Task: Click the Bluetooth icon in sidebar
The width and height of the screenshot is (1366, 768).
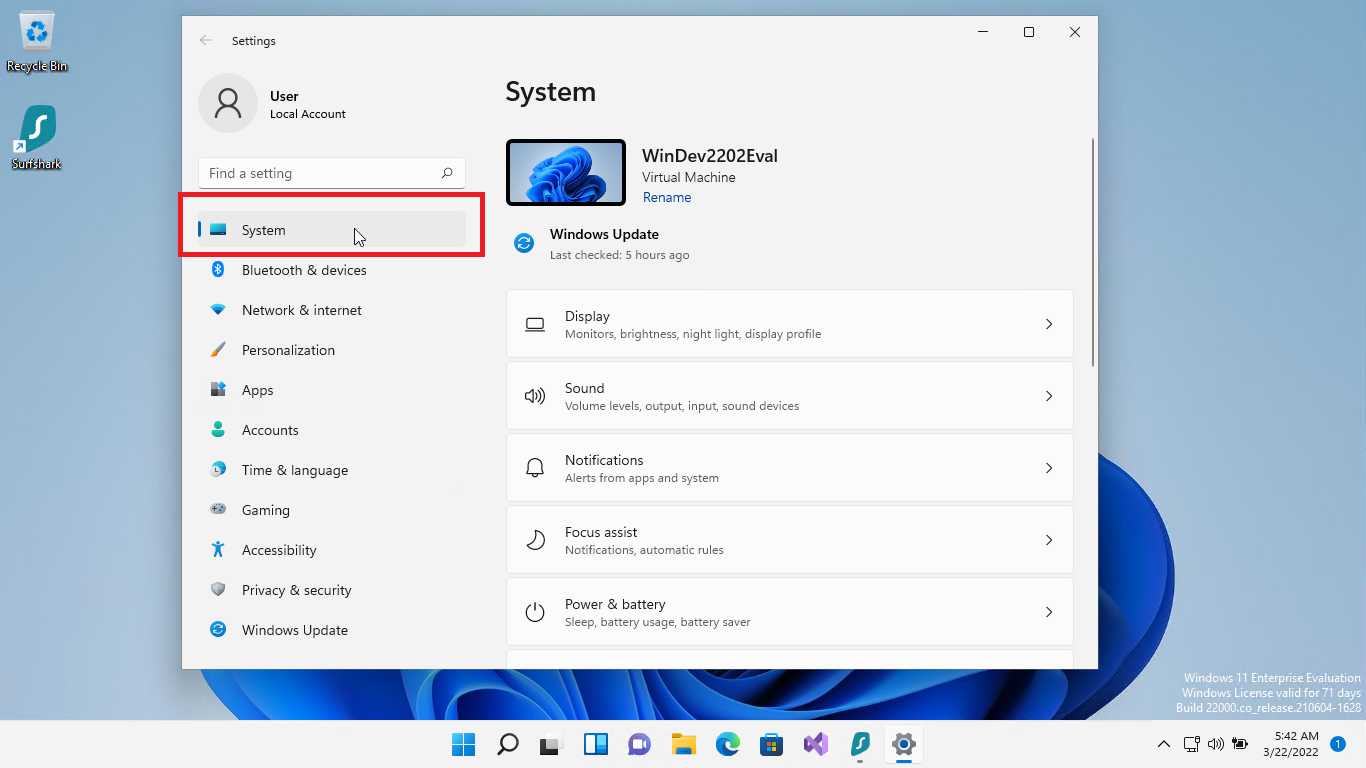Action: click(x=218, y=270)
